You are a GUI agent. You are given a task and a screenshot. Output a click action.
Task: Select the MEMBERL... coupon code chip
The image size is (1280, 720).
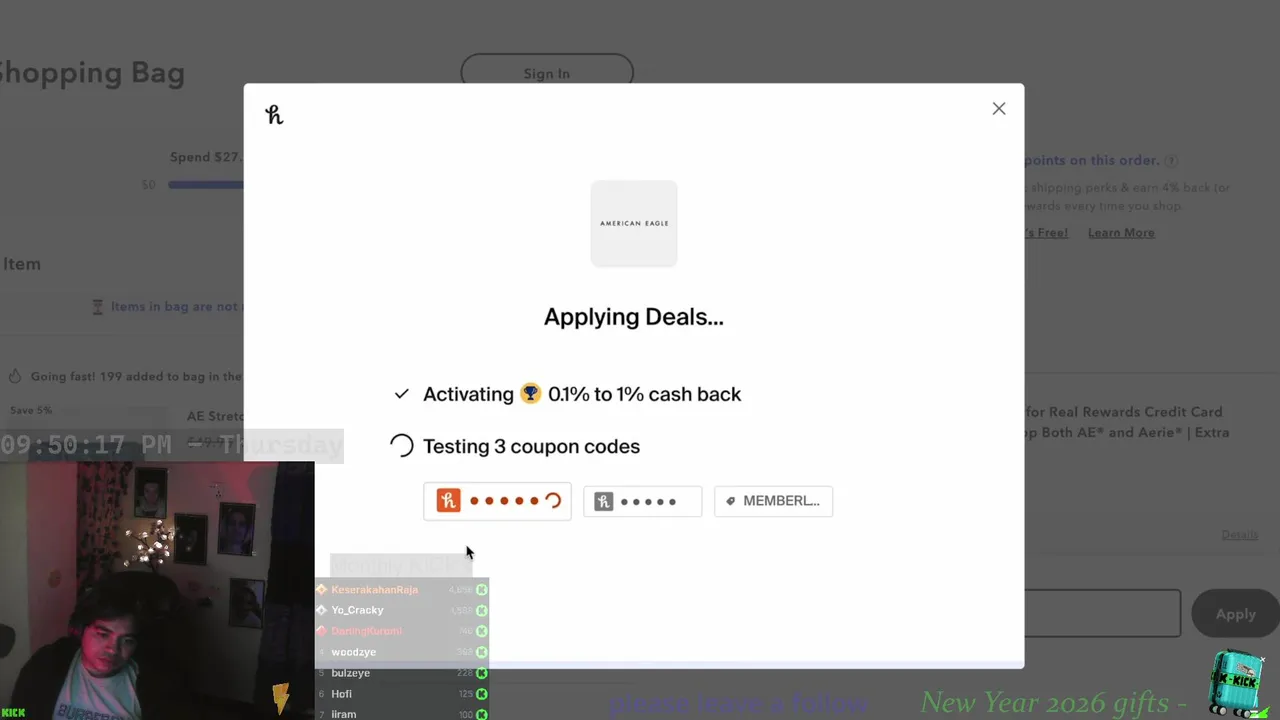pyautogui.click(x=773, y=501)
